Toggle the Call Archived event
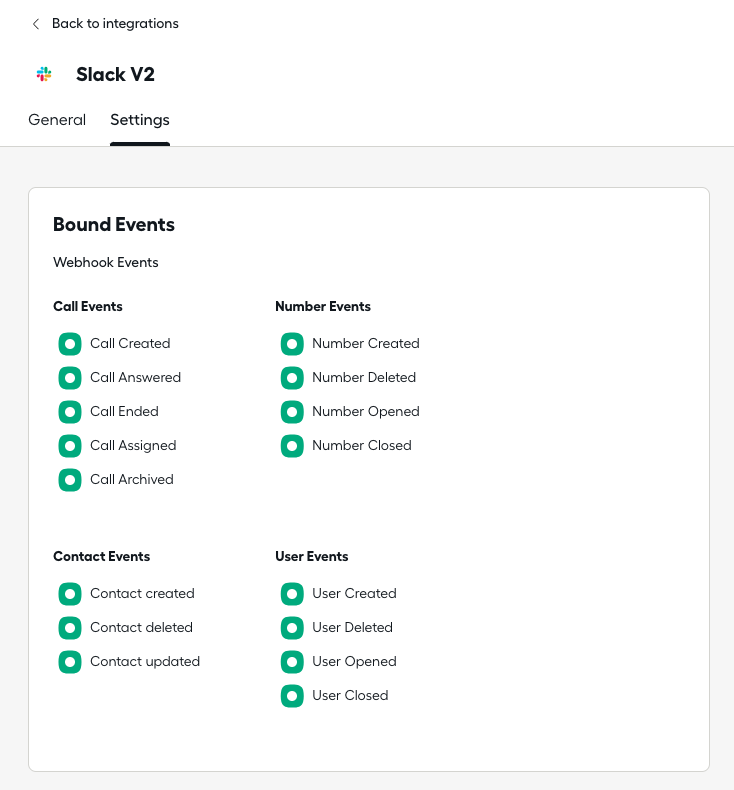734x790 pixels. (x=70, y=480)
